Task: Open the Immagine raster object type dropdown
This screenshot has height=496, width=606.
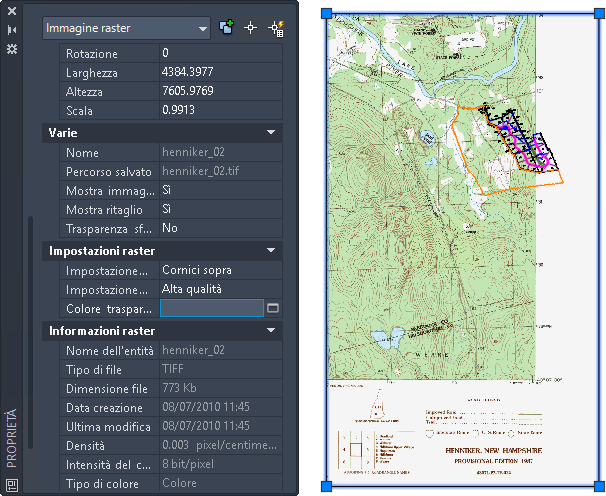Action: [126, 28]
